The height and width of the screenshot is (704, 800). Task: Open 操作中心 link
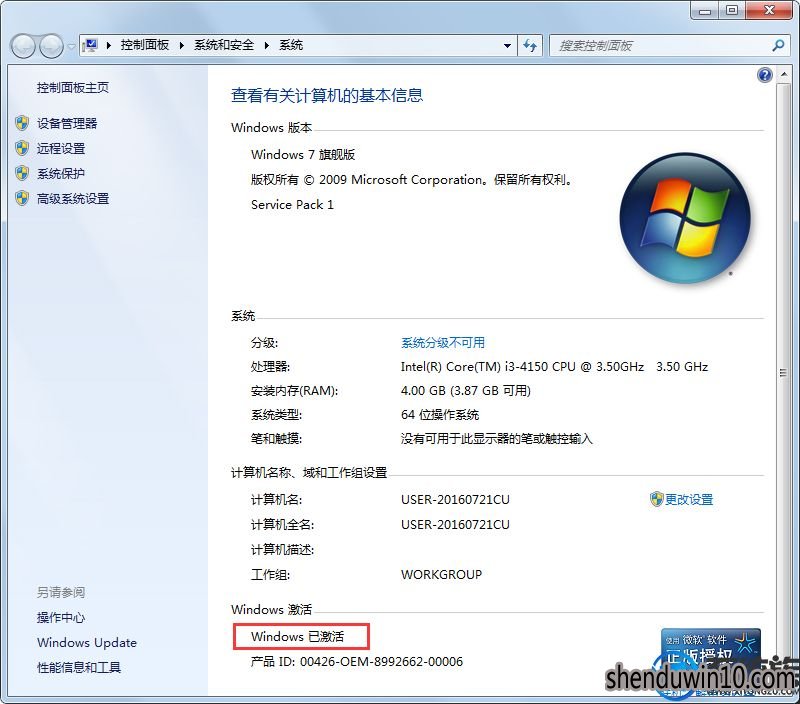pyautogui.click(x=61, y=617)
